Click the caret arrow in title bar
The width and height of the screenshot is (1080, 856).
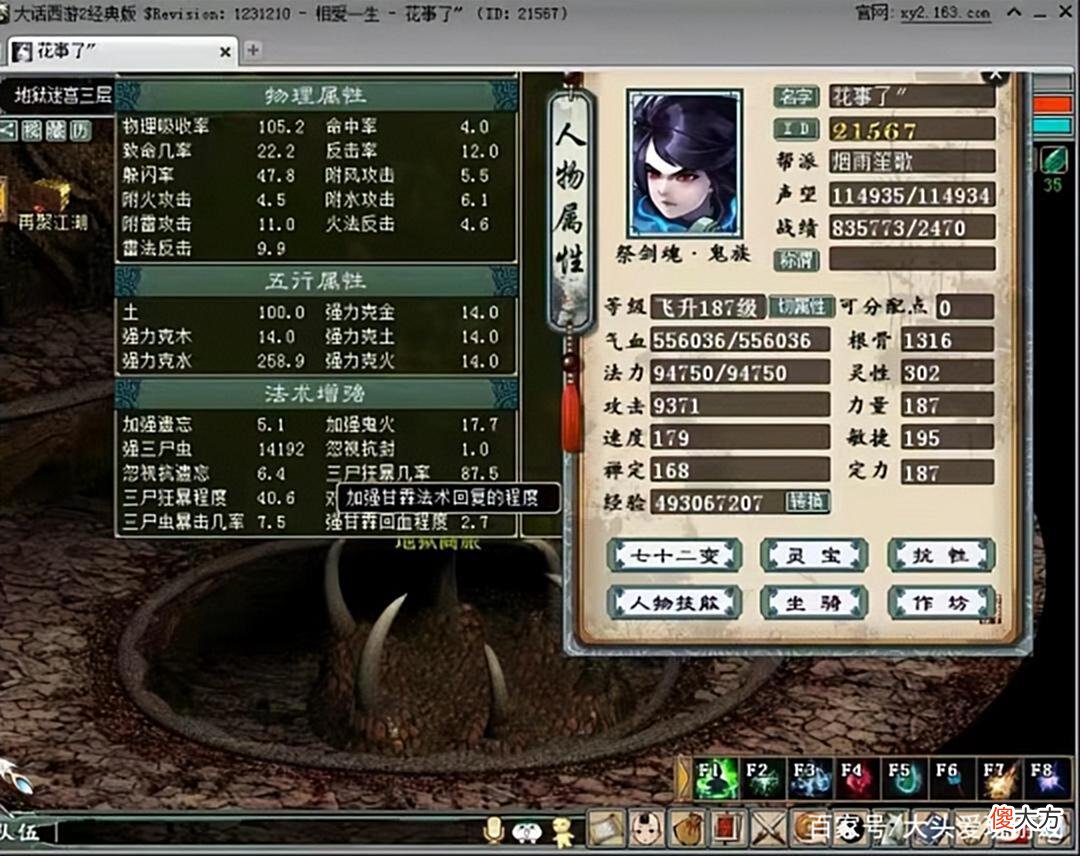pyautogui.click(x=1015, y=13)
